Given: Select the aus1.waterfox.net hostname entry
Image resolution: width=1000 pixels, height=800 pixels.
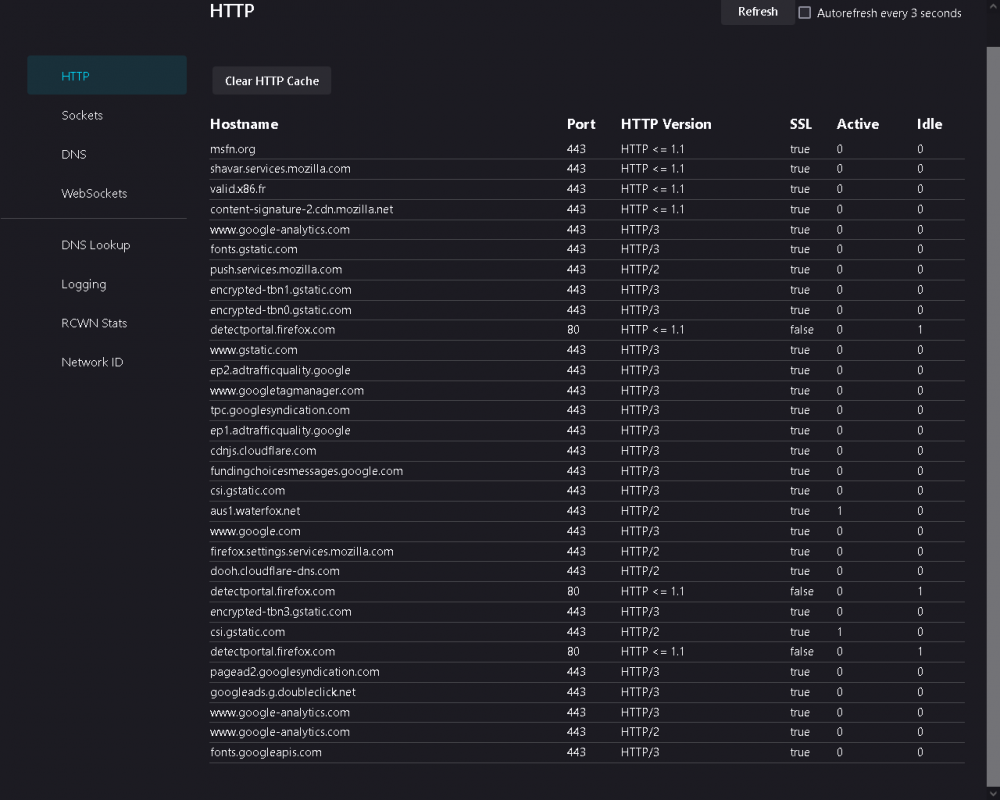Looking at the screenshot, I should [255, 511].
